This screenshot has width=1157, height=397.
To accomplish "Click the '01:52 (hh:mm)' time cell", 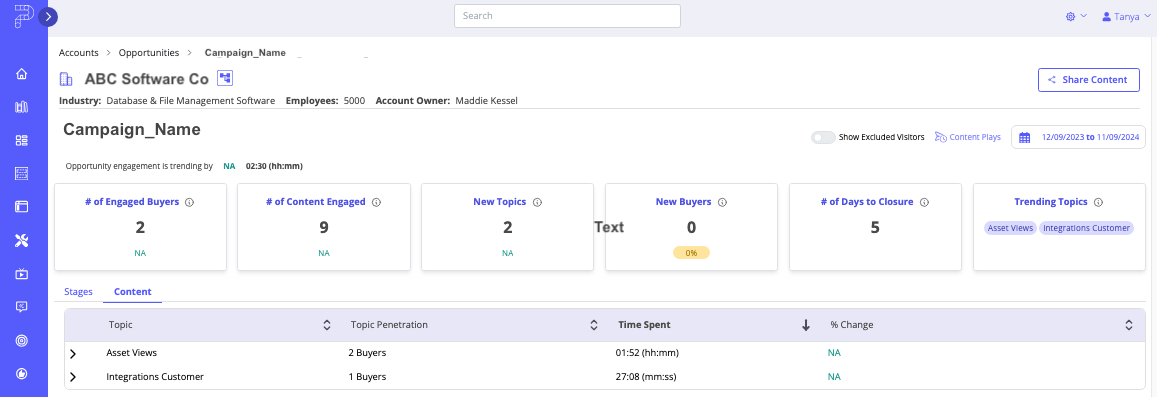I will [x=647, y=353].
